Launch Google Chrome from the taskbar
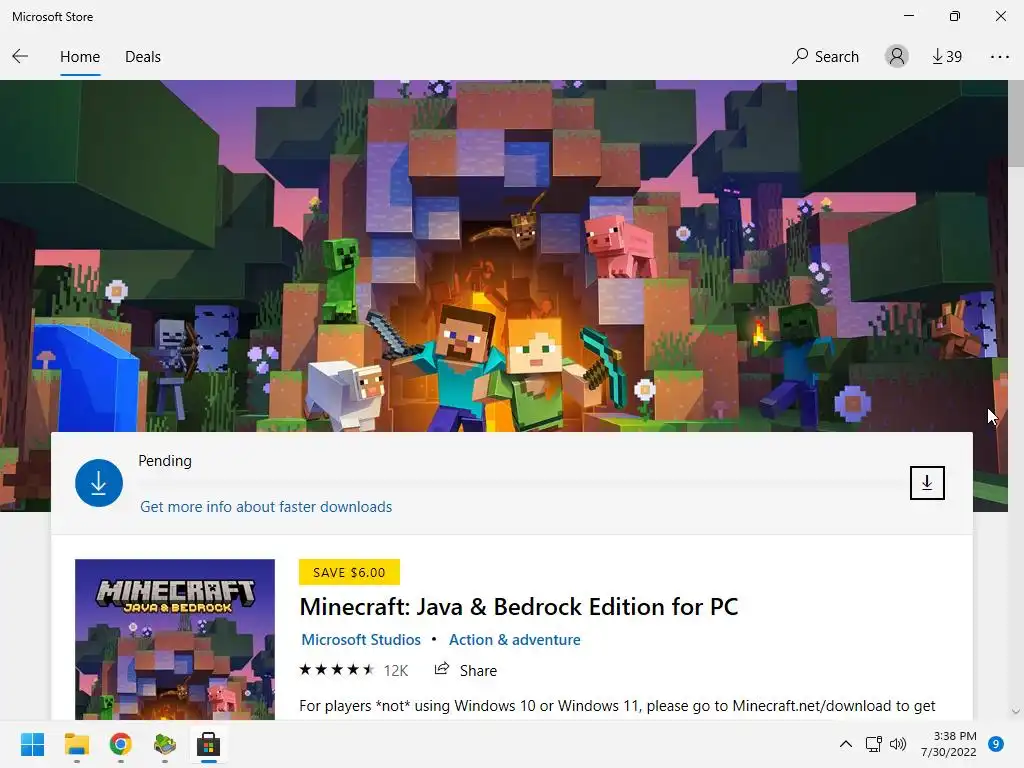The width and height of the screenshot is (1024, 768). [x=120, y=744]
